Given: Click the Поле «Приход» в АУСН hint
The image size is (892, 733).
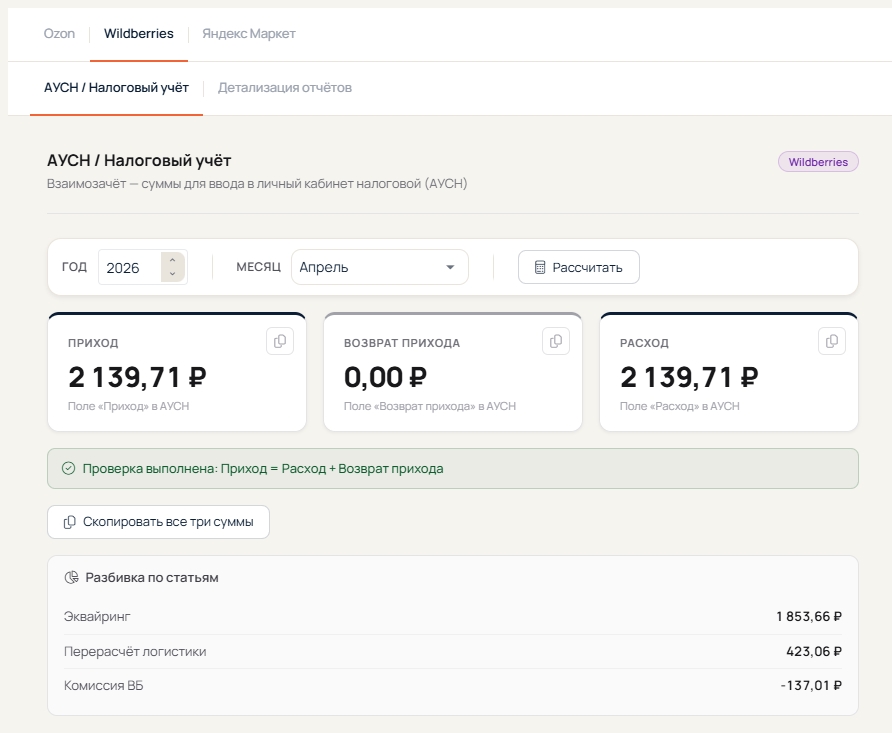Looking at the screenshot, I should pos(129,406).
